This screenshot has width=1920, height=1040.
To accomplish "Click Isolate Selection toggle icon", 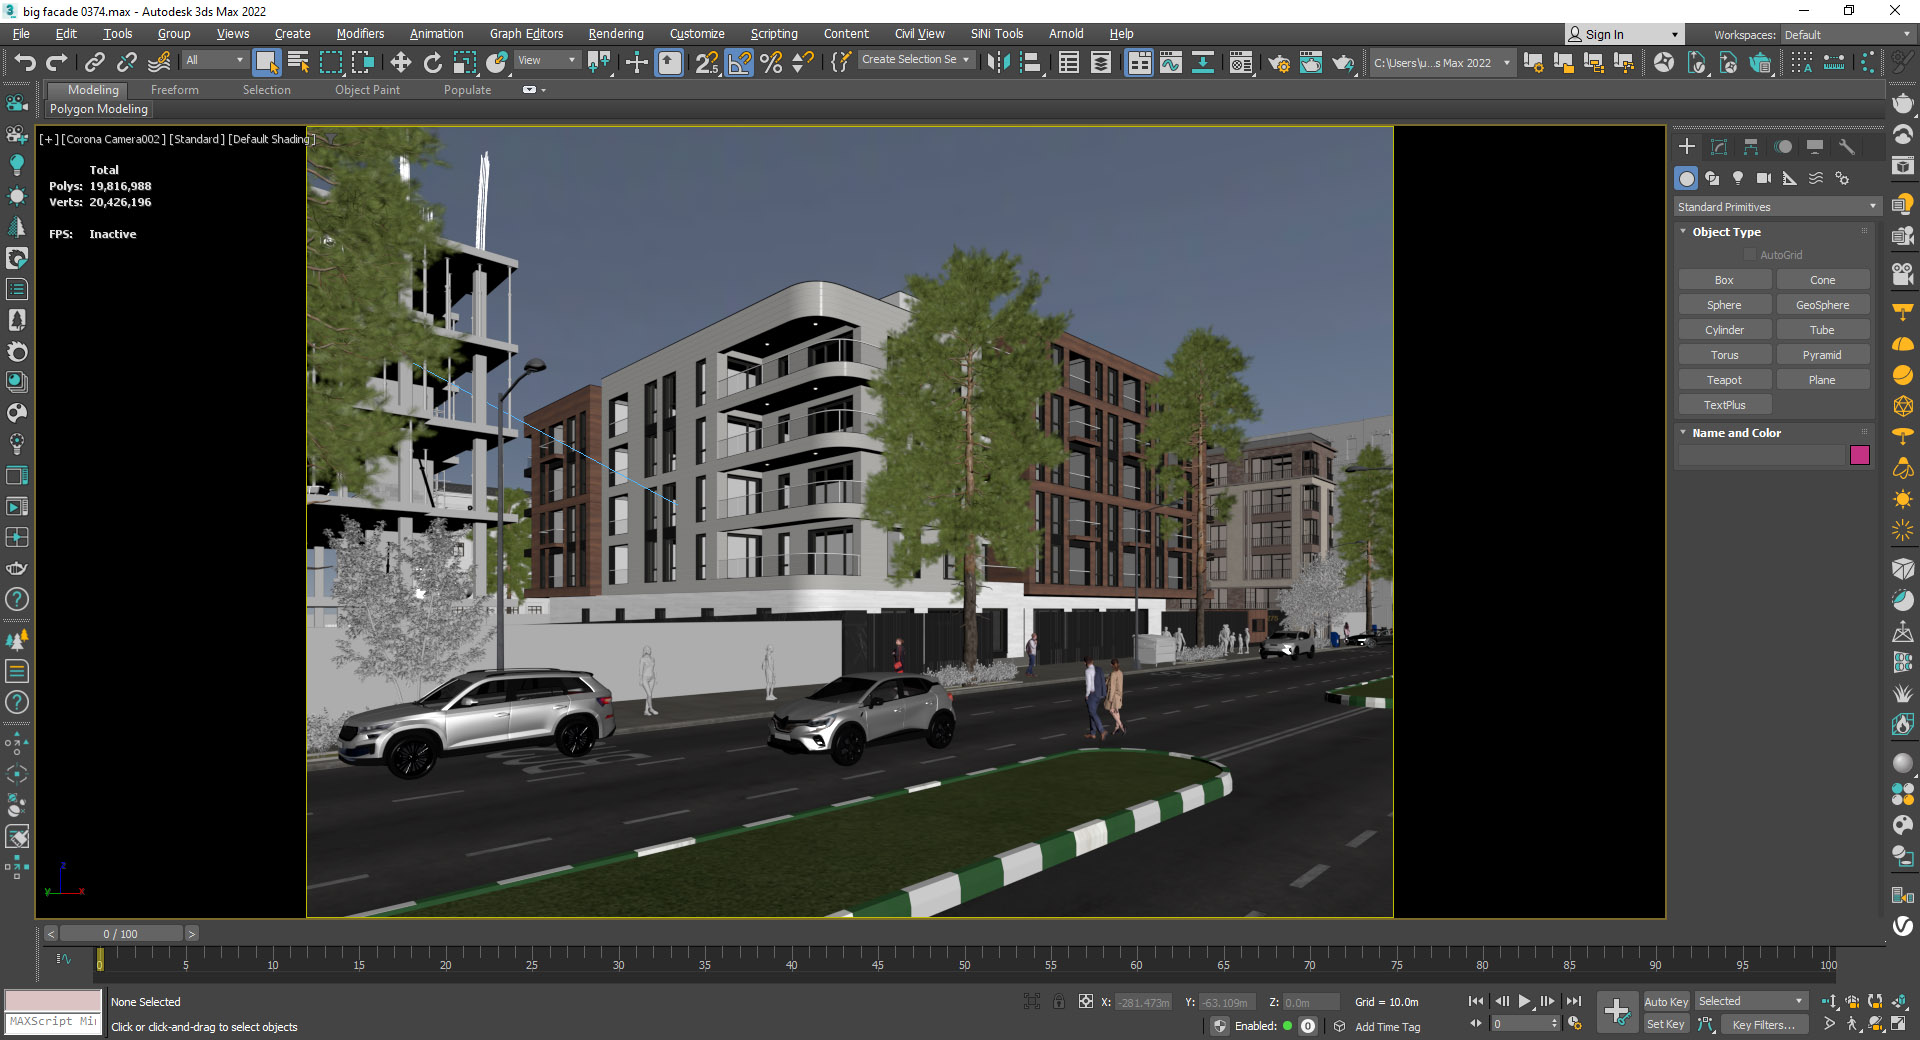I will 1032,1001.
